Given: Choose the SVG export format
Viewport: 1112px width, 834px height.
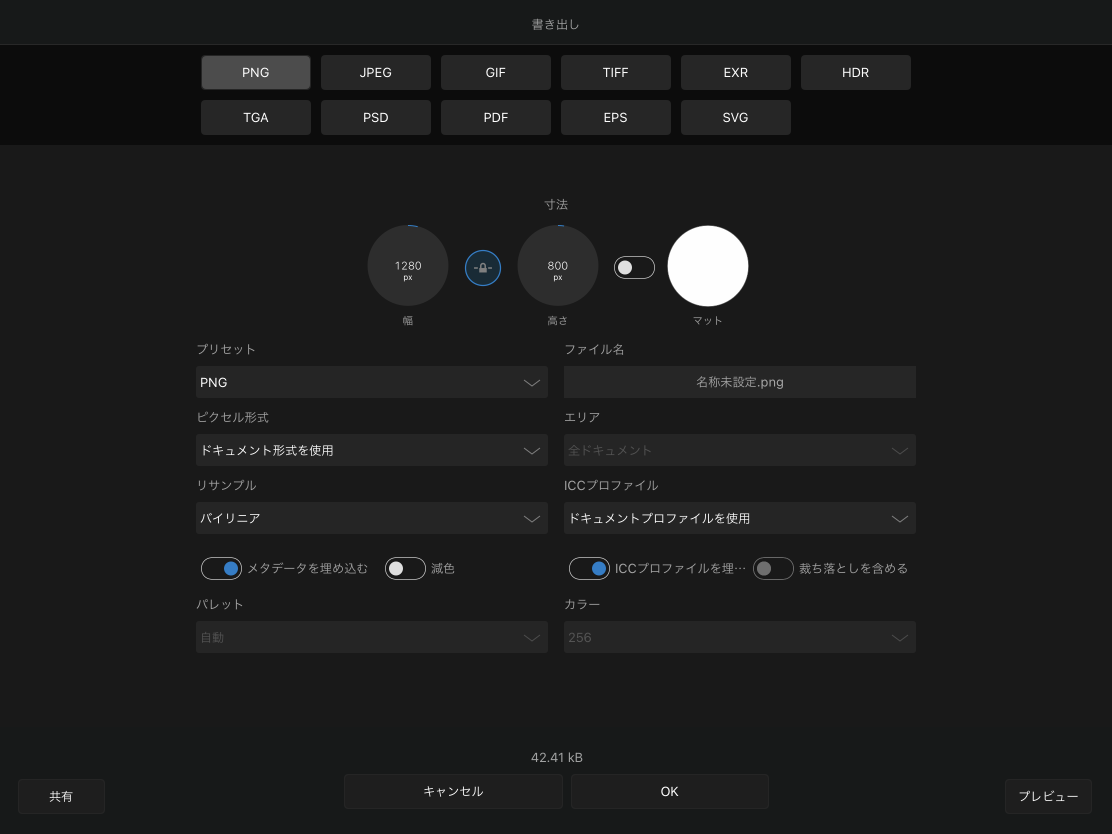Looking at the screenshot, I should click(x=736, y=117).
